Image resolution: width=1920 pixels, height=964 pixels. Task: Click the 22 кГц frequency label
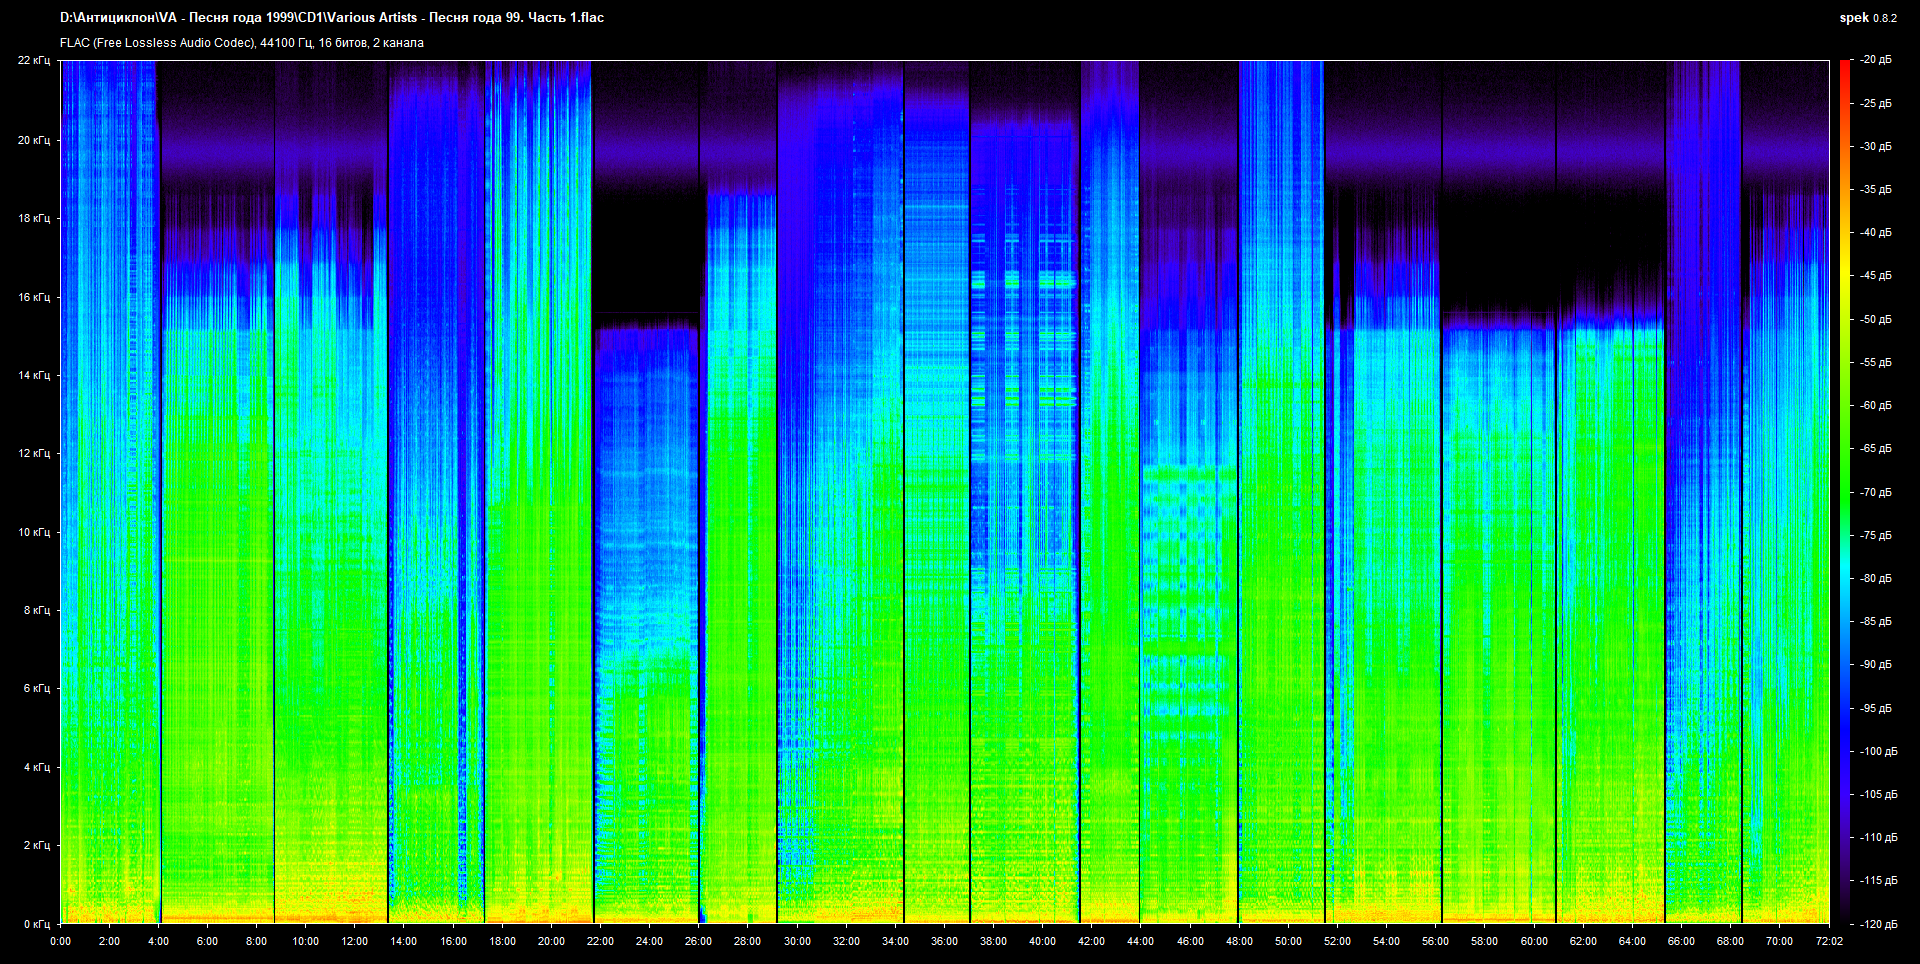pyautogui.click(x=34, y=60)
